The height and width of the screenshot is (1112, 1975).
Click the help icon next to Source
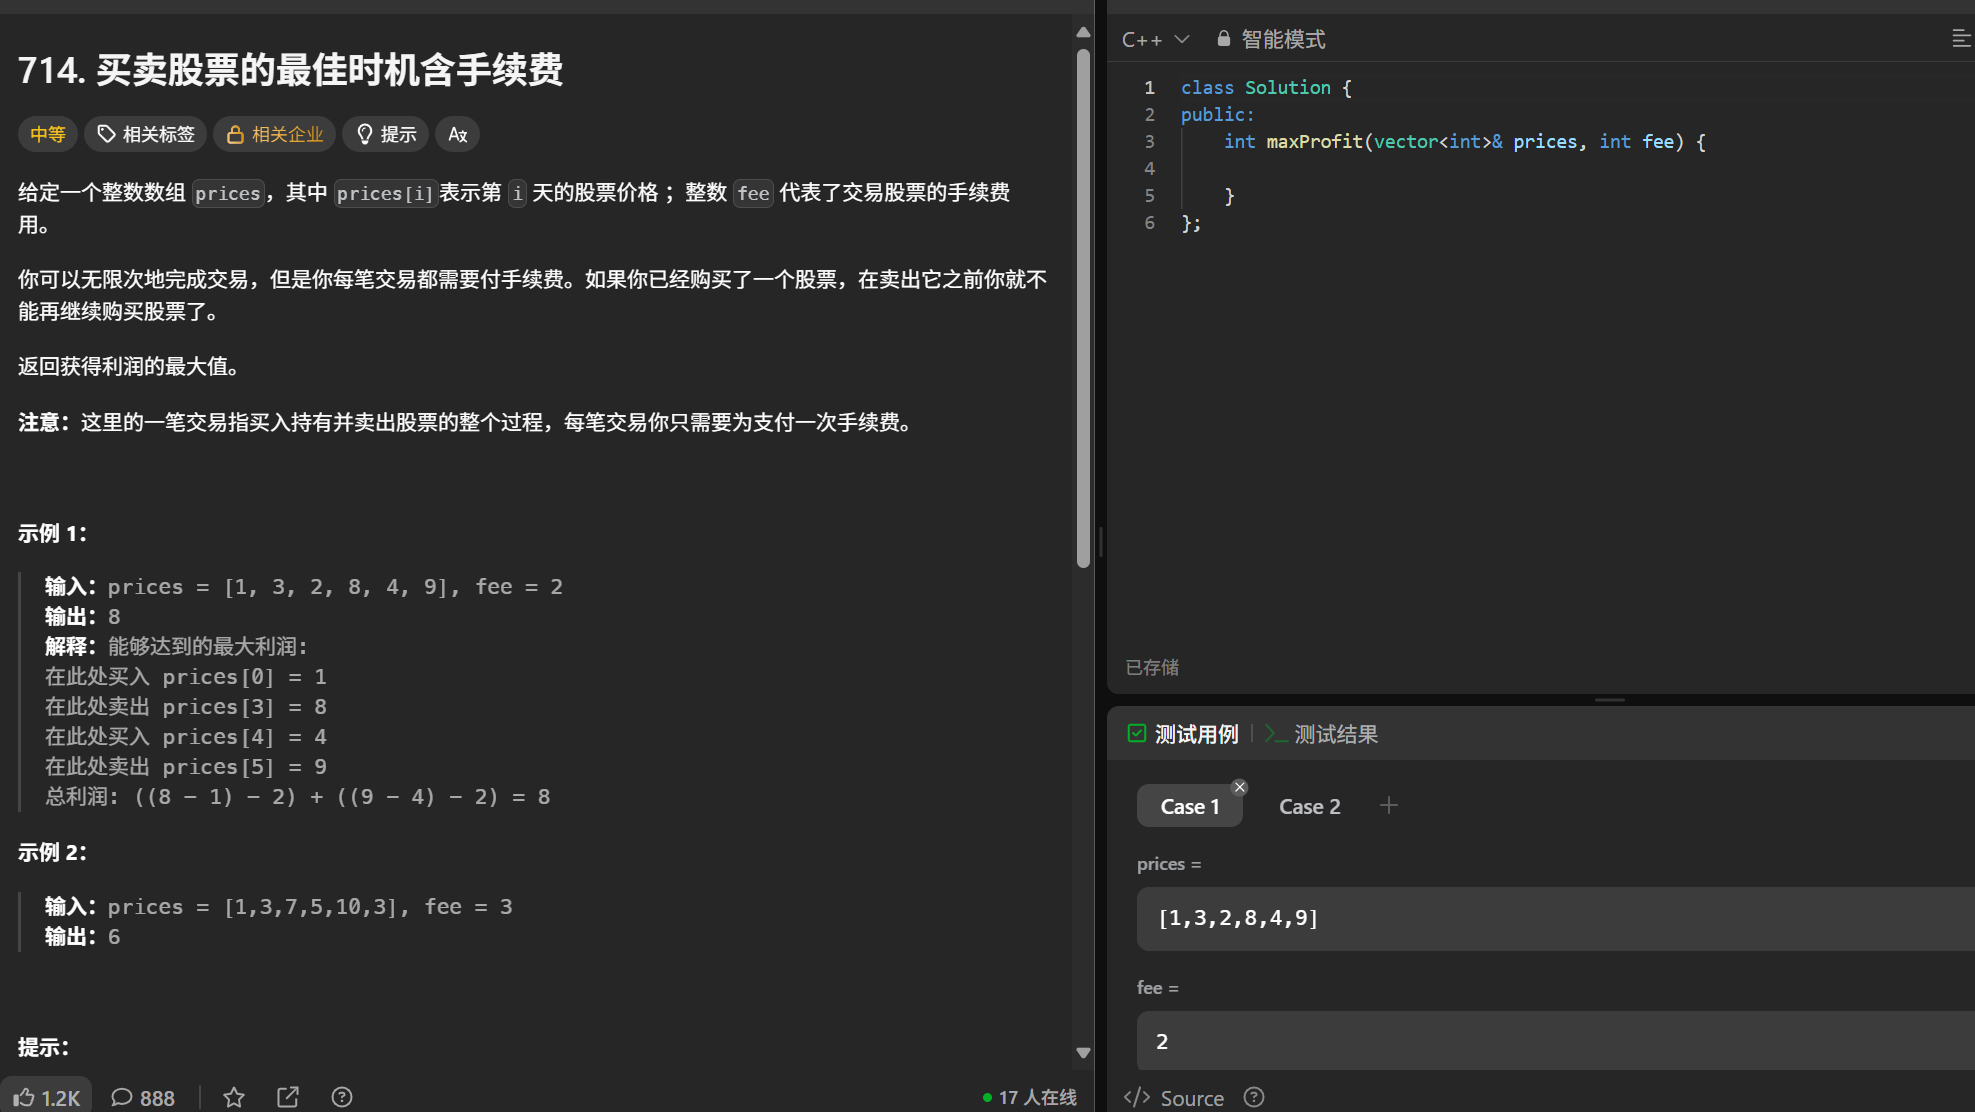[x=1254, y=1097]
